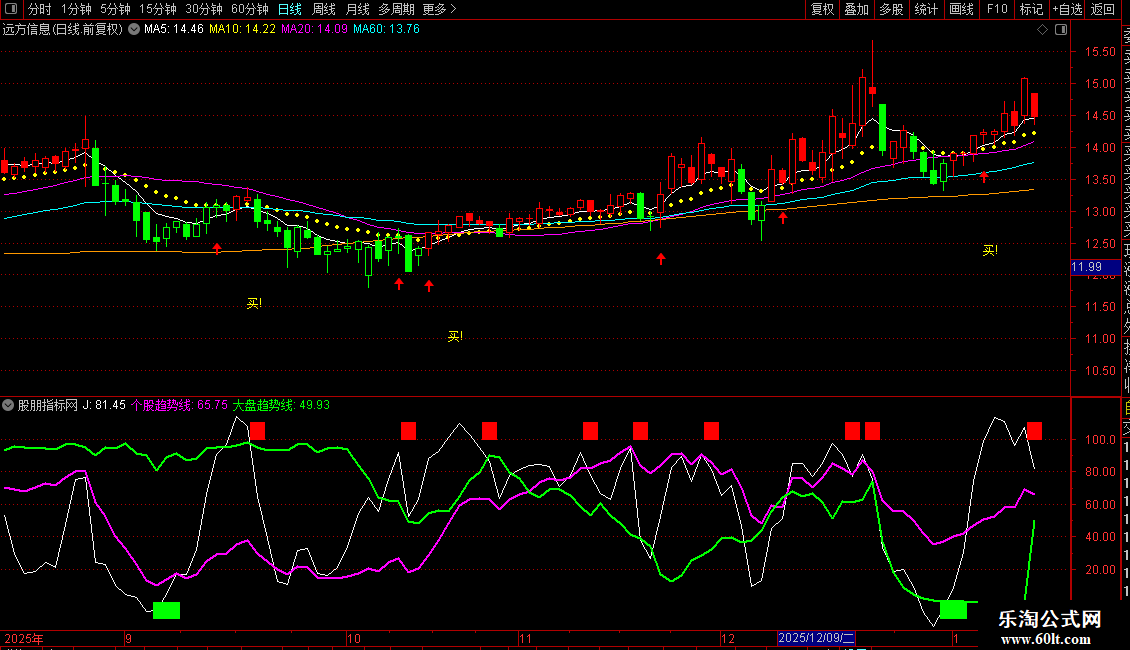Expand the 更多 periods menu
Viewport: 1130px width, 650px height.
tap(439, 9)
